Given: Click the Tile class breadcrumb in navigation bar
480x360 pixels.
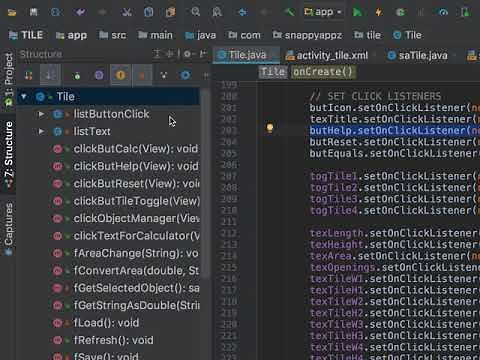Looking at the screenshot, I should (x=407, y=35).
